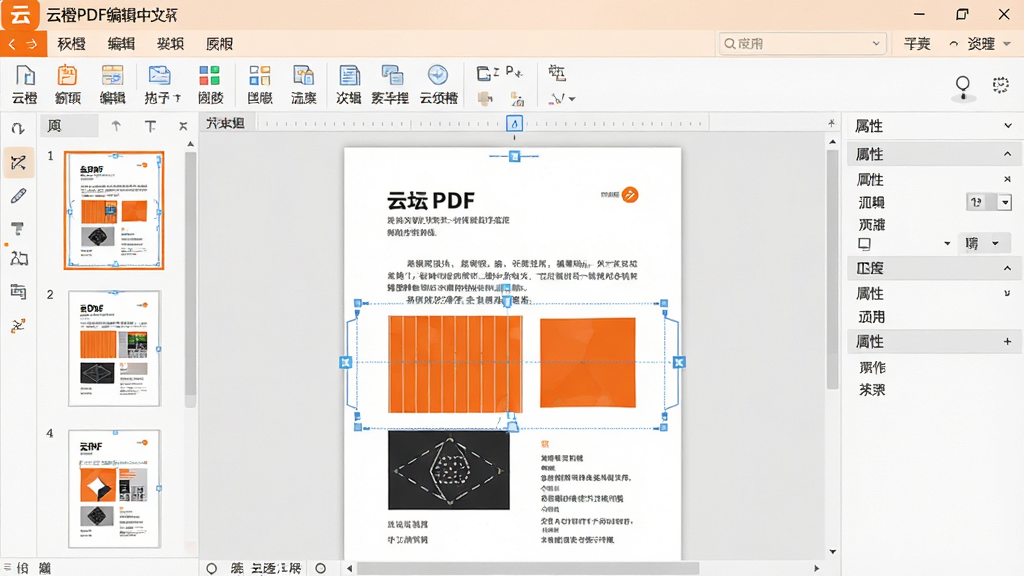Click the dotted face icon beside the lightbulb

[x=1000, y=85]
